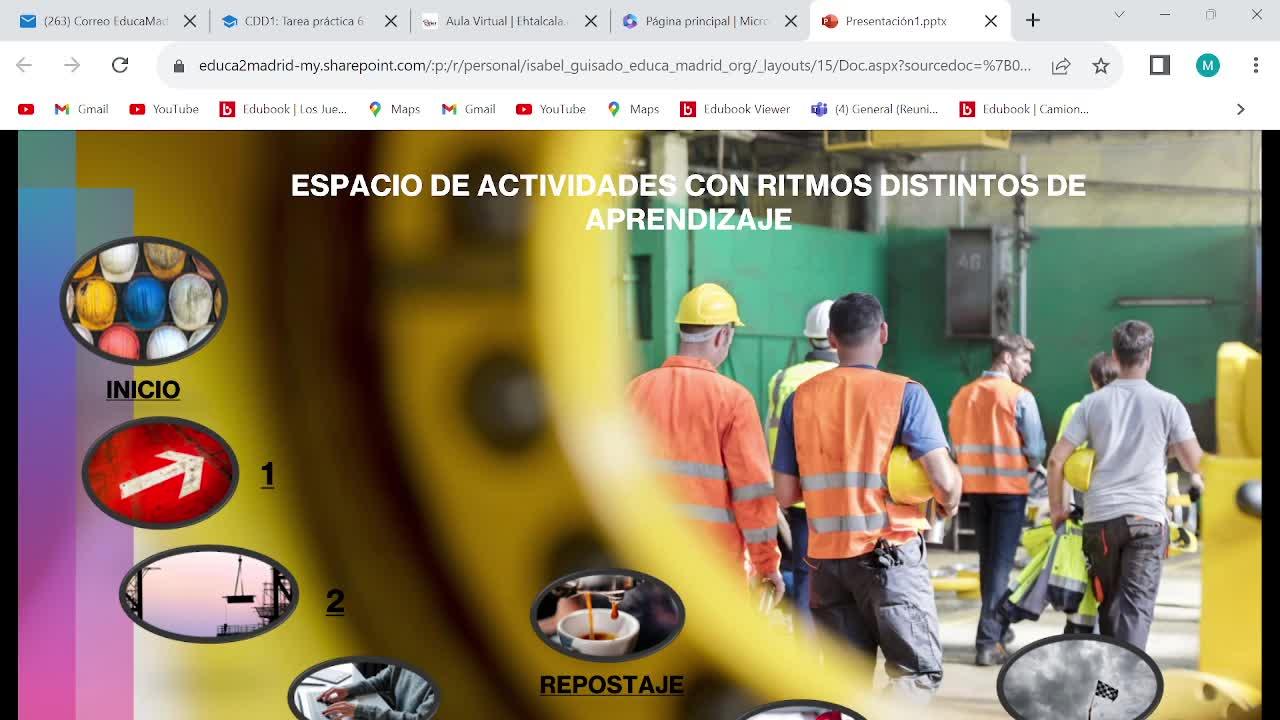Click the INICIO link on the slide
1280x720 pixels.
[143, 390]
